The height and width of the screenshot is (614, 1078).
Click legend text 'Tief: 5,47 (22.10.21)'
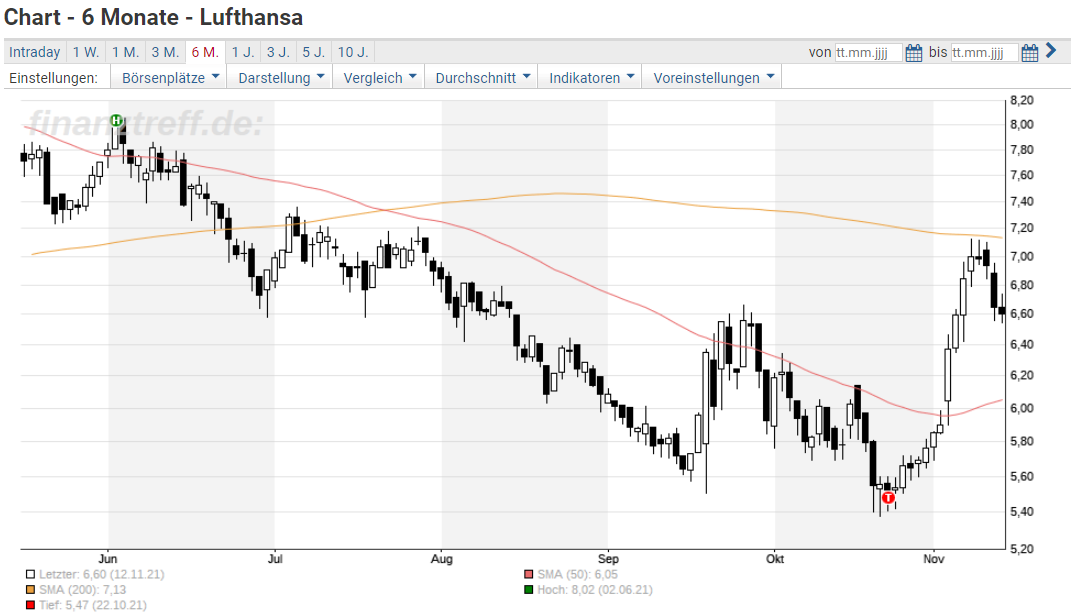click(93, 605)
